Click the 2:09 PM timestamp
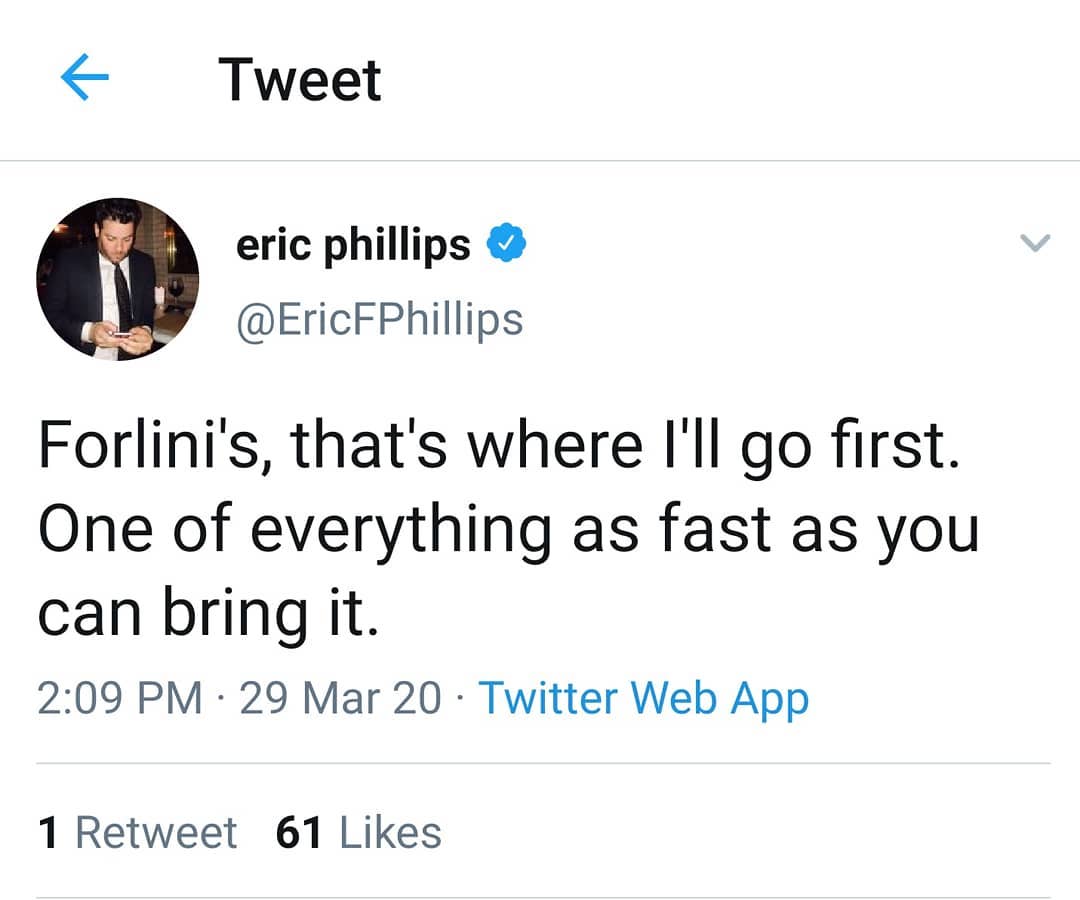Image resolution: width=1080 pixels, height=900 pixels. 120,698
